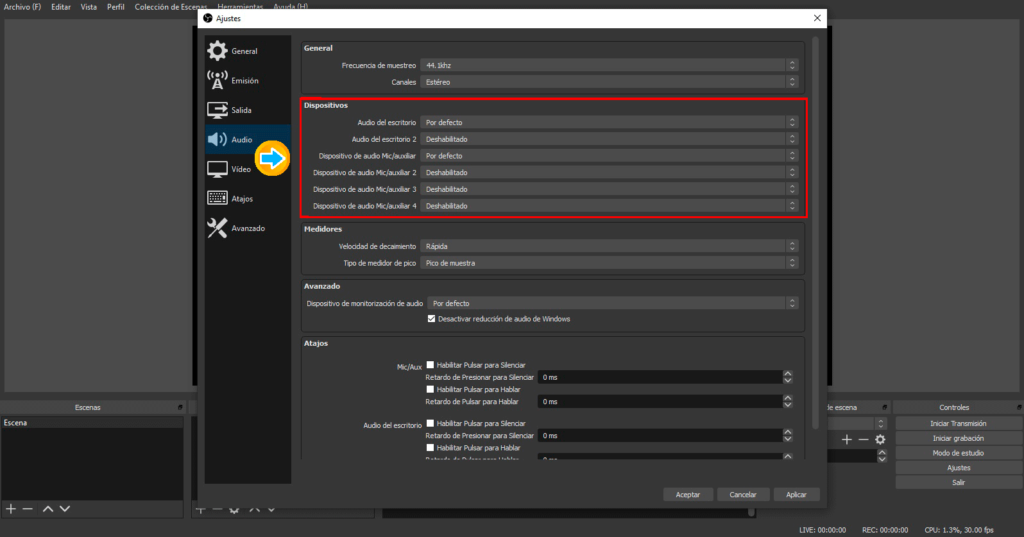Screen dimensions: 1024x537
Task: Open the Salida output settings icon
Action: tap(217, 110)
